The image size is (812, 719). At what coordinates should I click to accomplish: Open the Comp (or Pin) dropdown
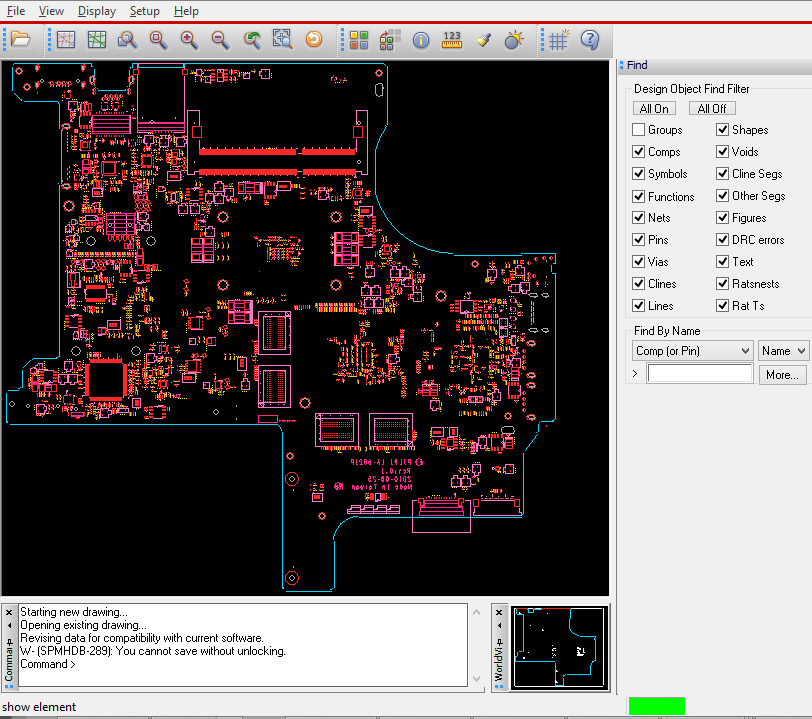(692, 351)
